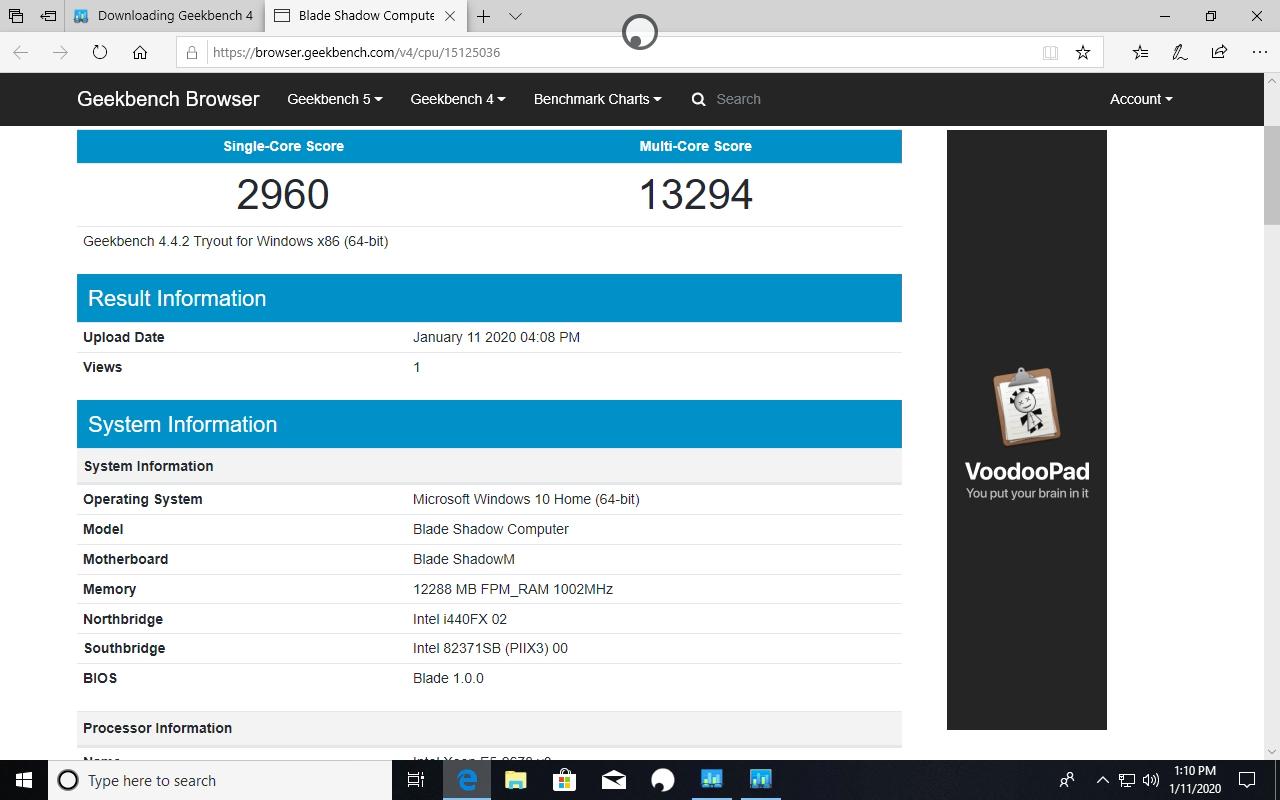Select the single-core score 2960
1280x800 pixels.
[283, 194]
